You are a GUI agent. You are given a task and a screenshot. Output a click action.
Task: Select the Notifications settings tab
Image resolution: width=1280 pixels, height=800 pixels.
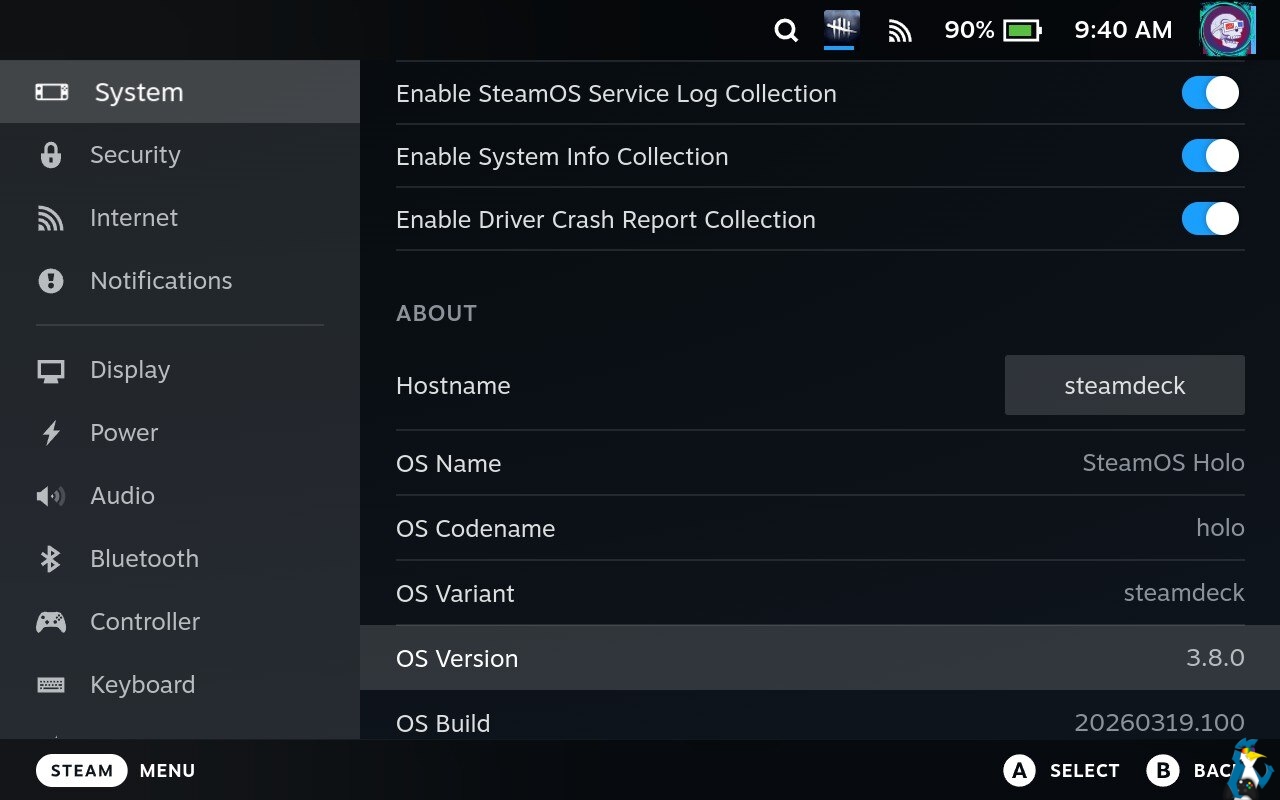point(160,281)
